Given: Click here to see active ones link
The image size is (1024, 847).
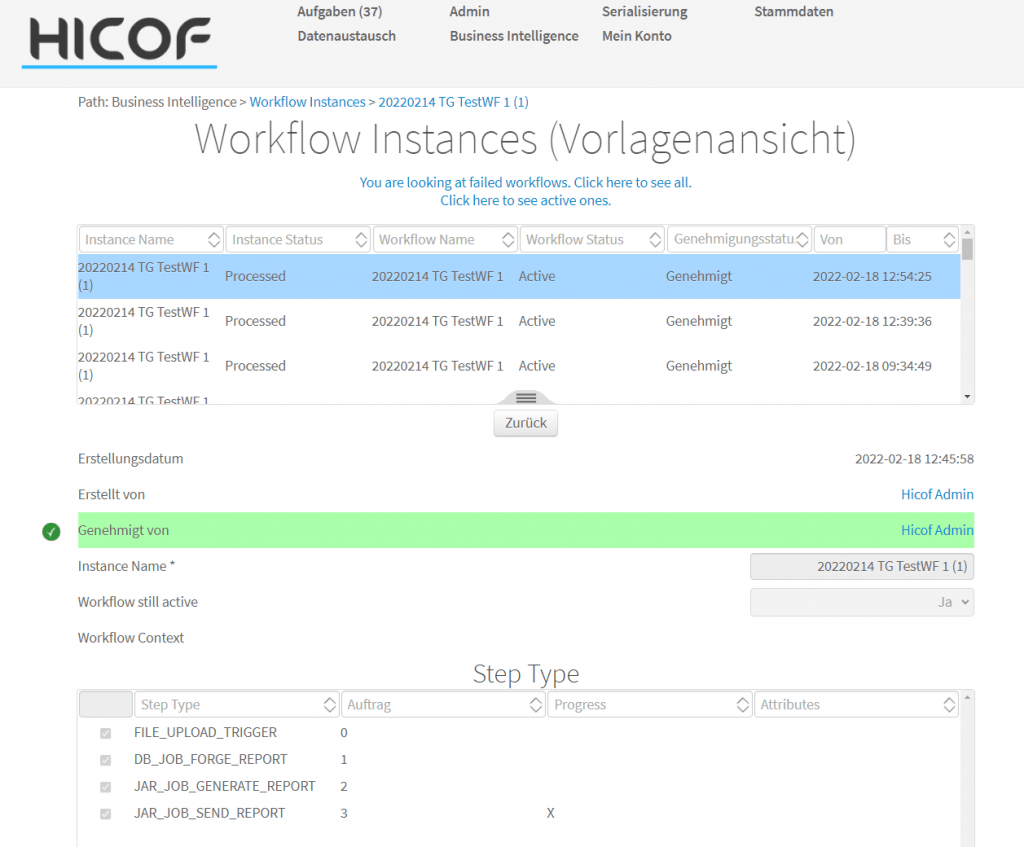Looking at the screenshot, I should (x=526, y=200).
